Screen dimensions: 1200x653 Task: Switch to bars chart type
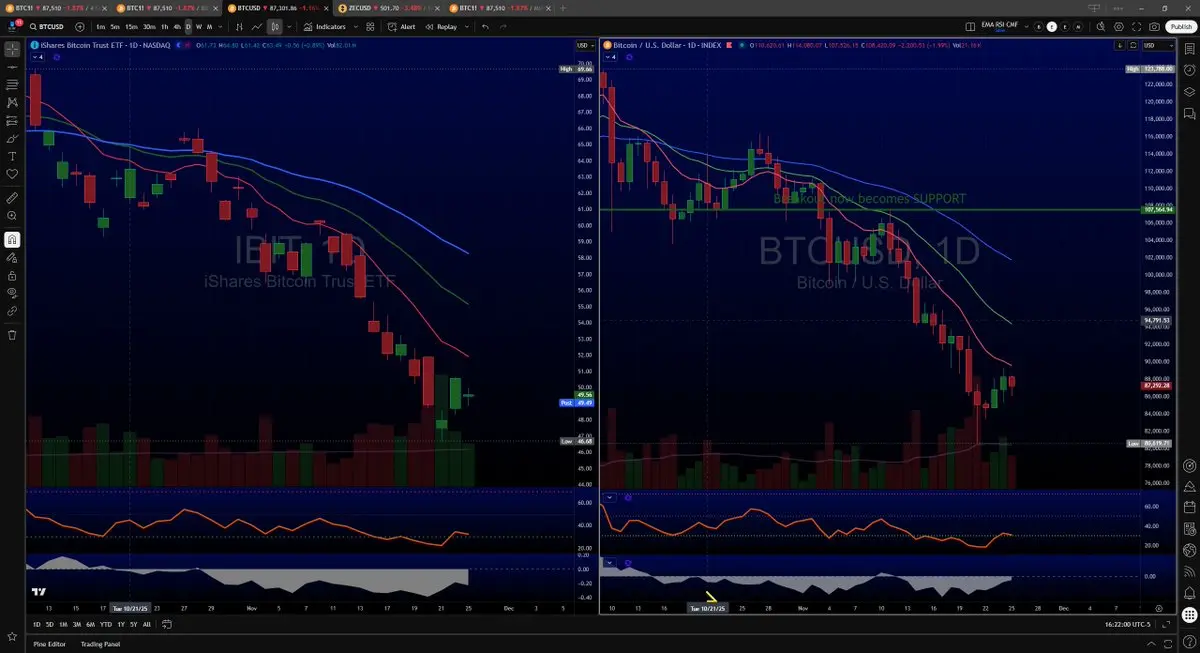click(x=239, y=26)
